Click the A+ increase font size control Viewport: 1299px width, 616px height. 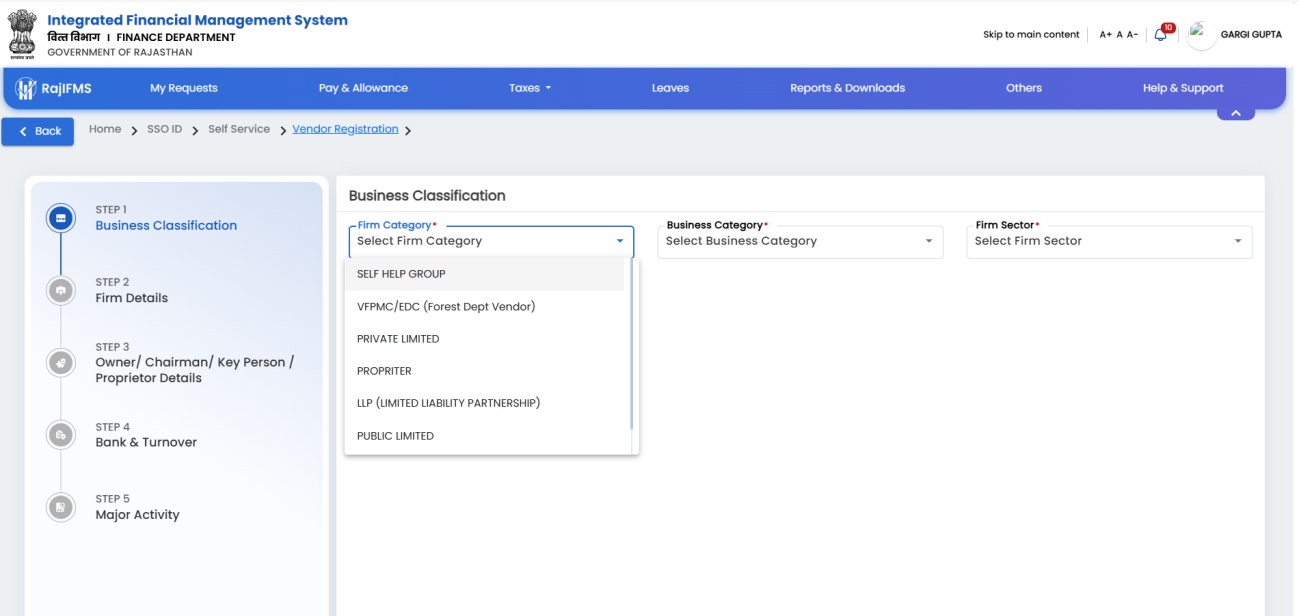(x=1105, y=35)
